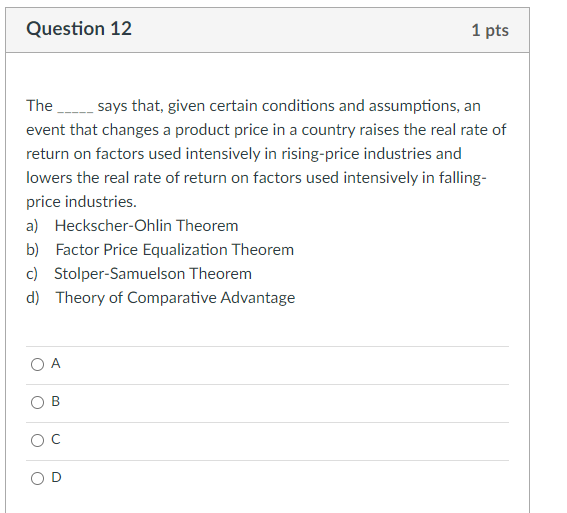The image size is (567, 513).
Task: Click the letter A answer label
Action: [x=56, y=363]
